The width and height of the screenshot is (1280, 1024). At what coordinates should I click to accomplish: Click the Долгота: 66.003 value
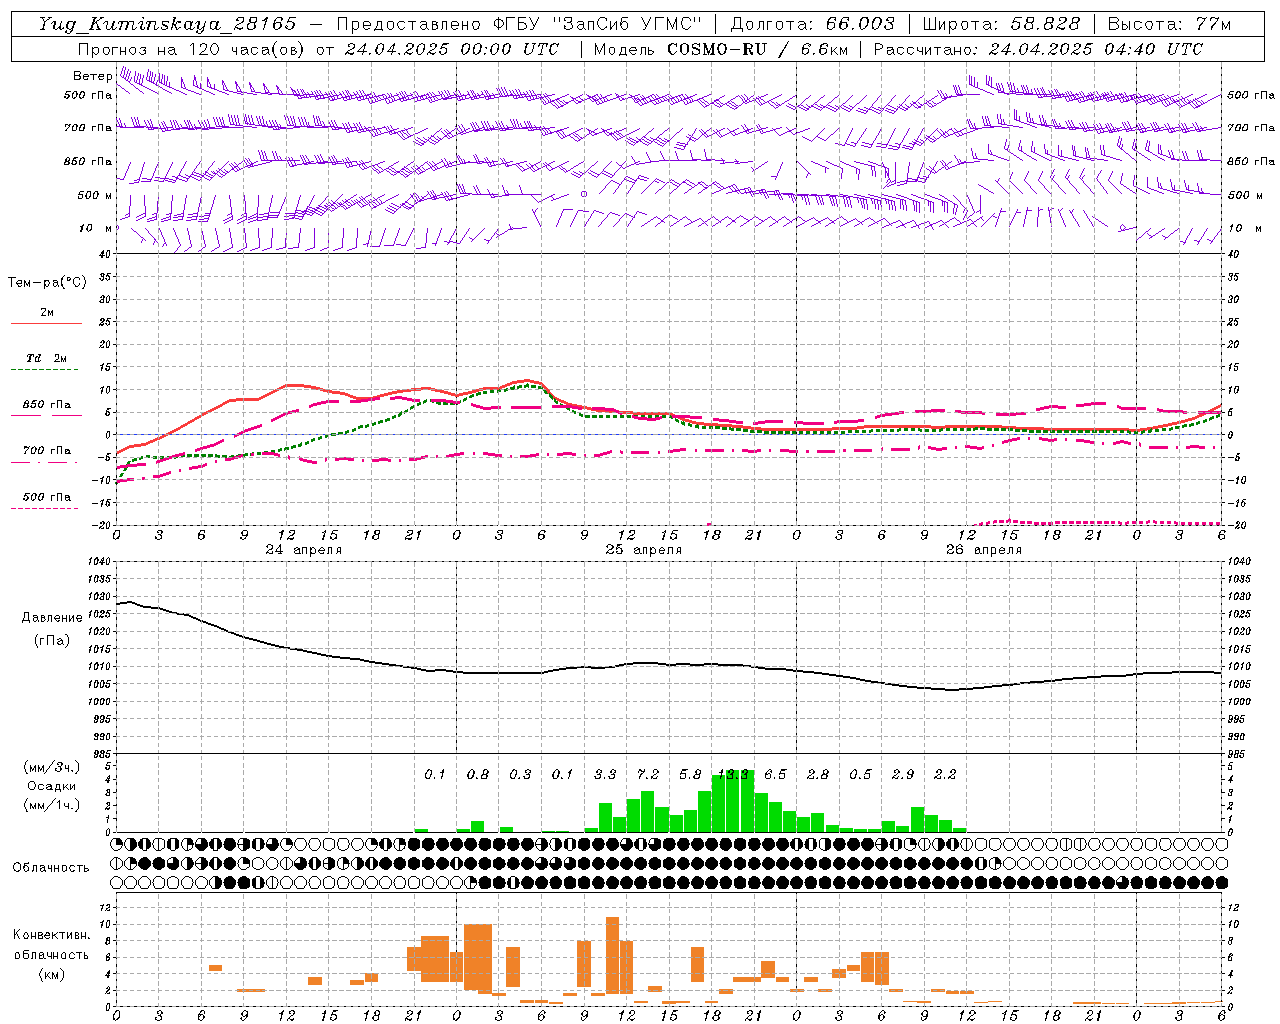[x=812, y=24]
